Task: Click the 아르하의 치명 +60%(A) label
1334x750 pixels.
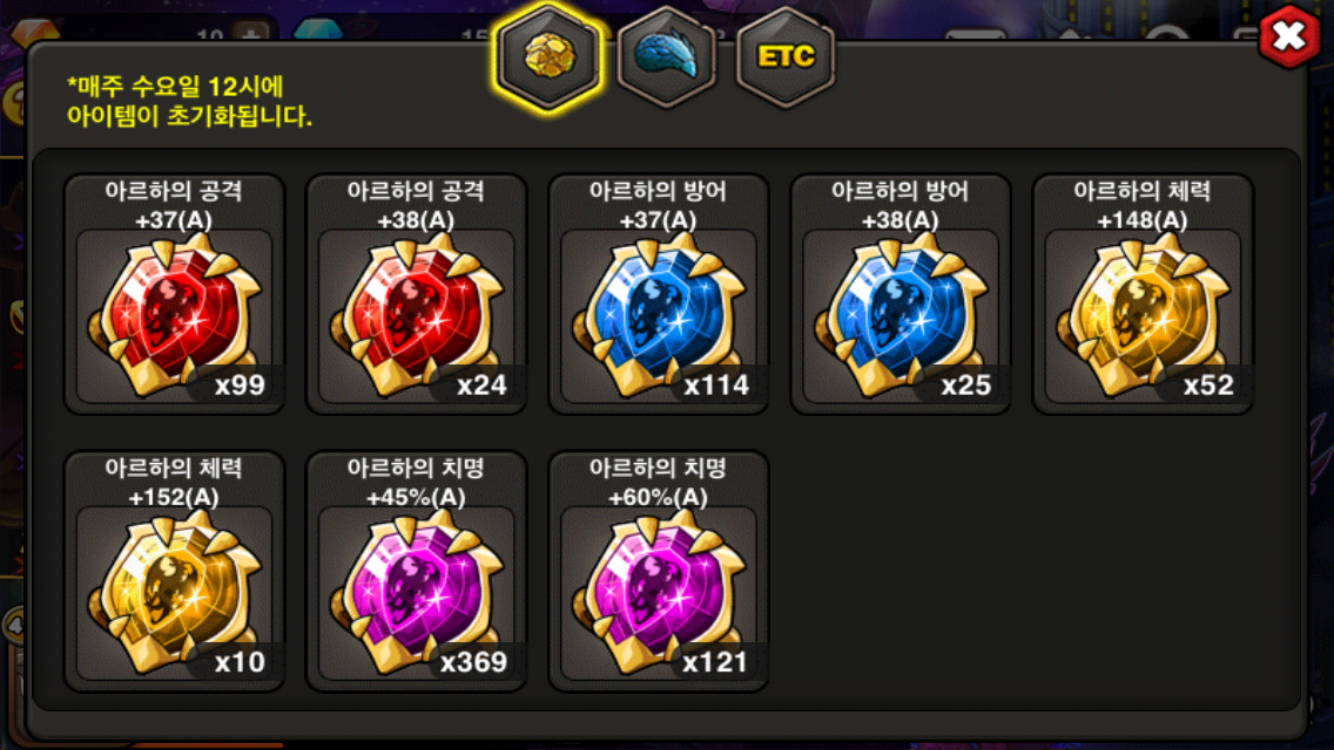Action: point(658,482)
